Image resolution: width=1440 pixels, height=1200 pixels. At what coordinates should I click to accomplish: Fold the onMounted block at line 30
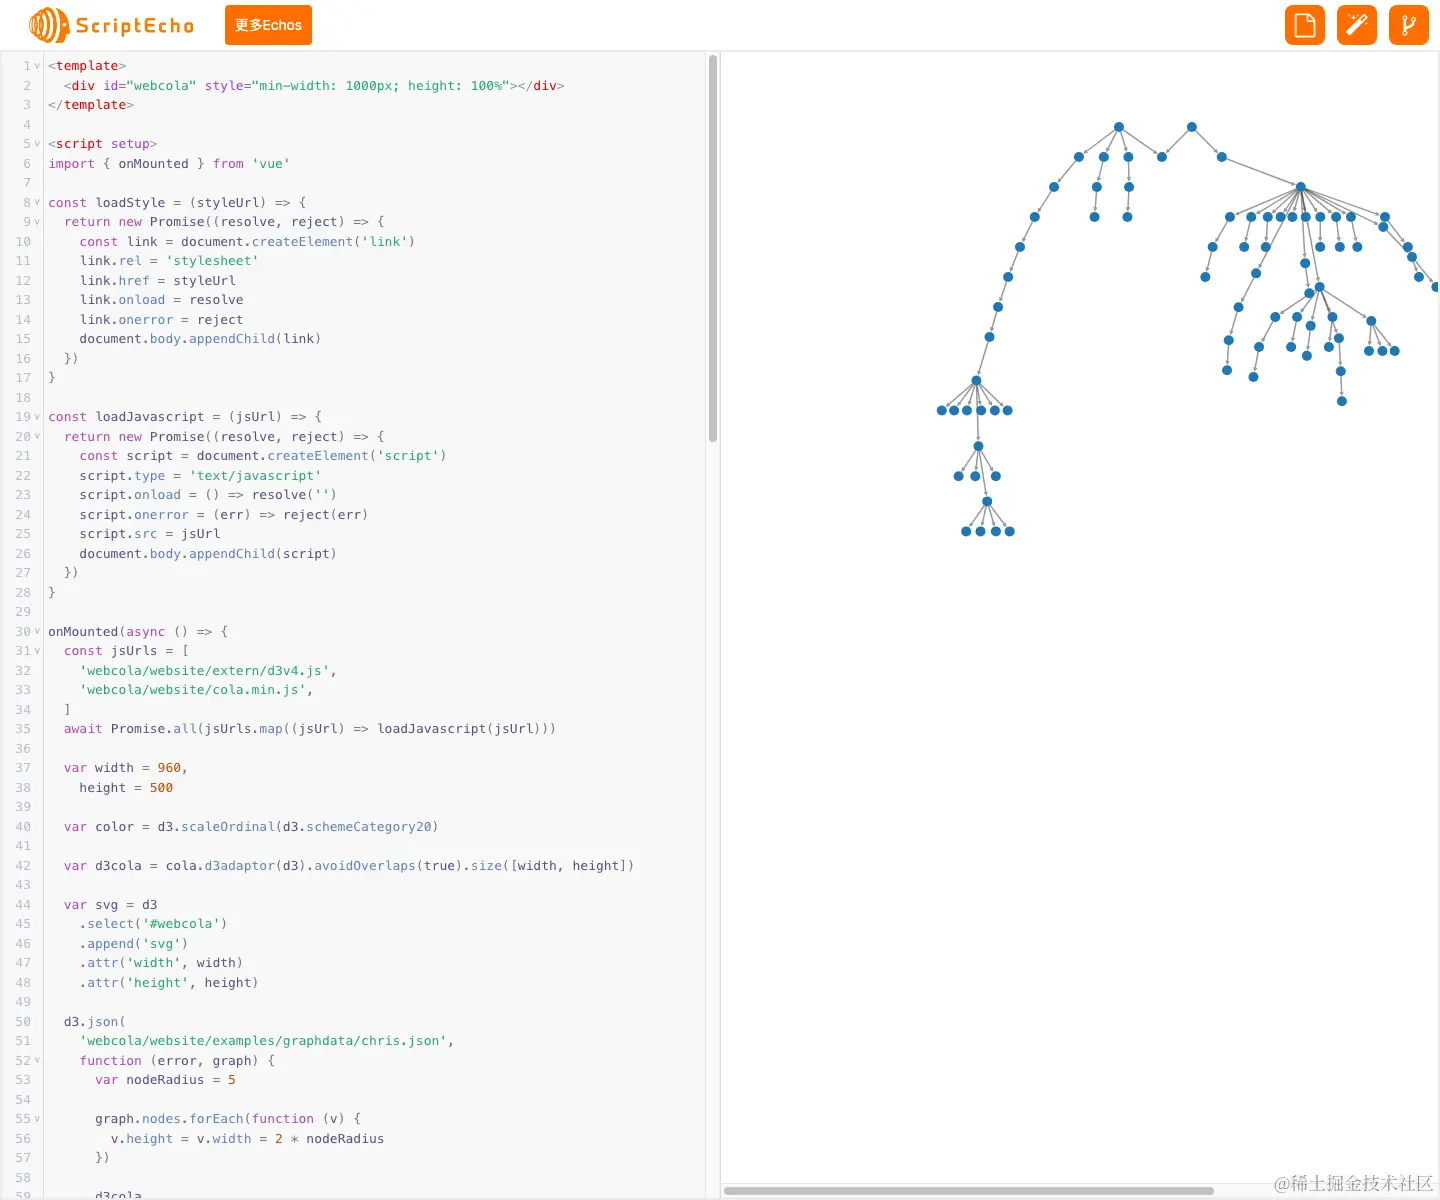pyautogui.click(x=38, y=631)
